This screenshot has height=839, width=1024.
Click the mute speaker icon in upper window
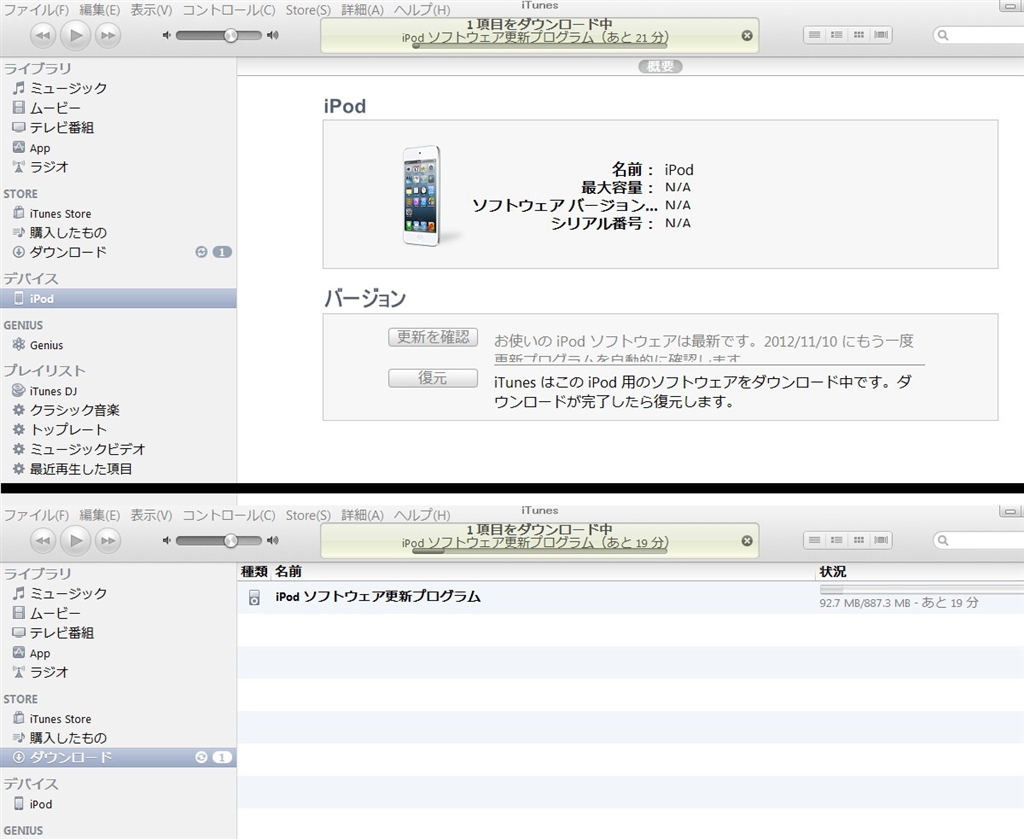[x=167, y=35]
